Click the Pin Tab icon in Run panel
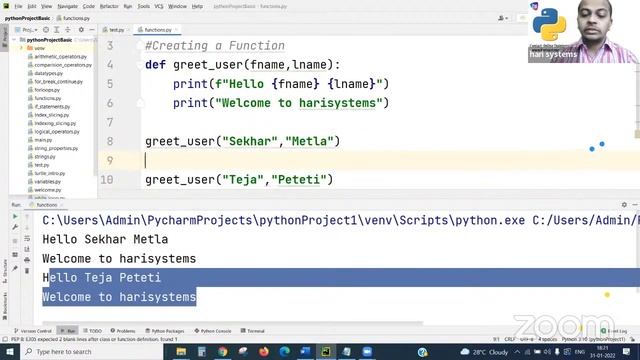 15,268
